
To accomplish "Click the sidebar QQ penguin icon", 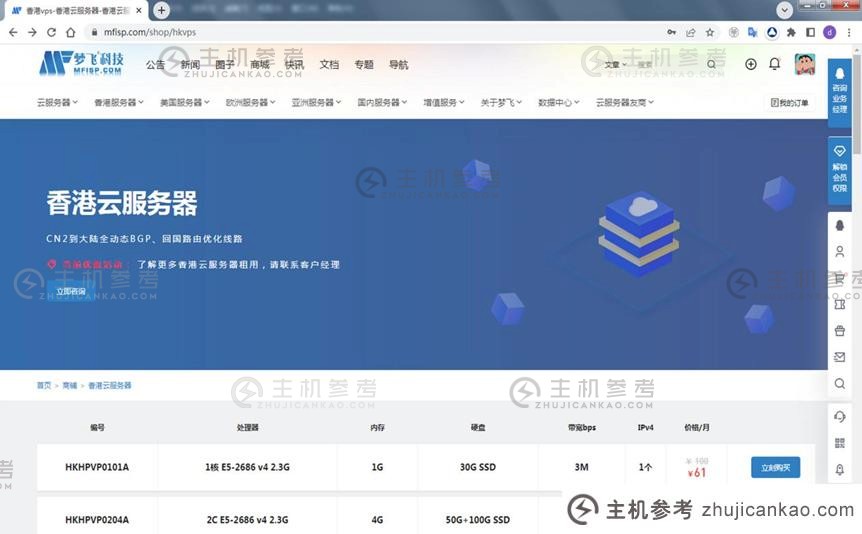I will 839,225.
